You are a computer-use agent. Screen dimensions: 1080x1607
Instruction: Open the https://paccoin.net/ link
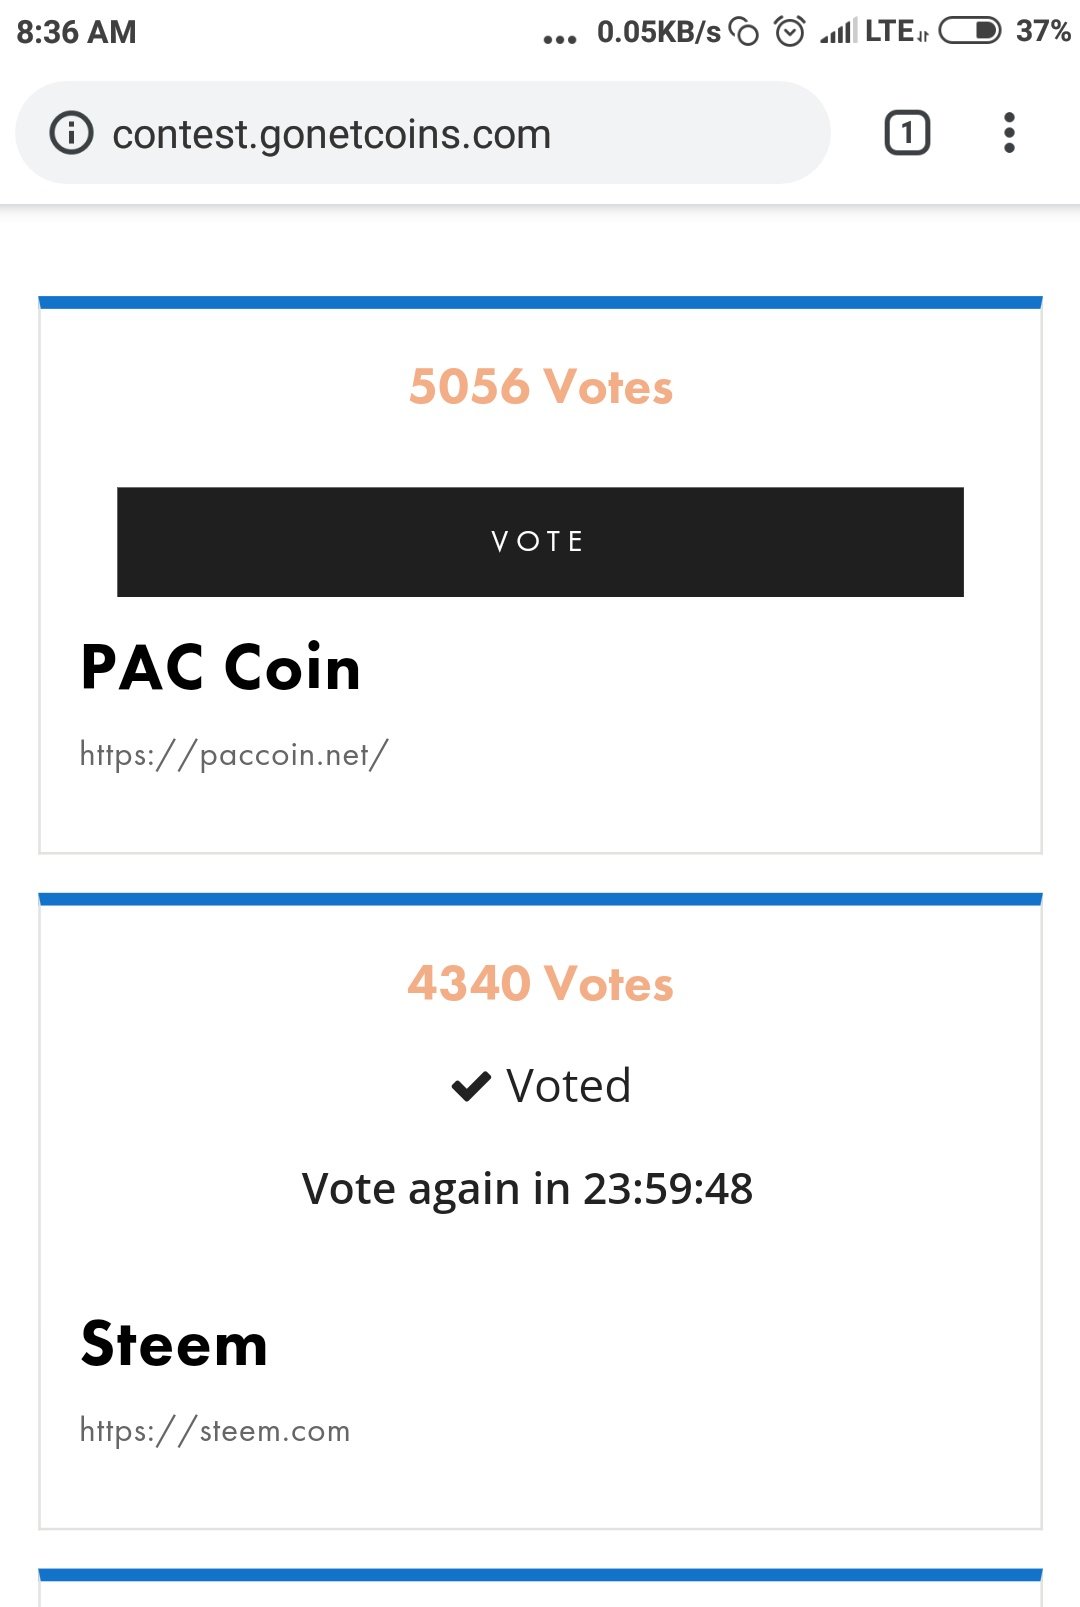pos(234,754)
